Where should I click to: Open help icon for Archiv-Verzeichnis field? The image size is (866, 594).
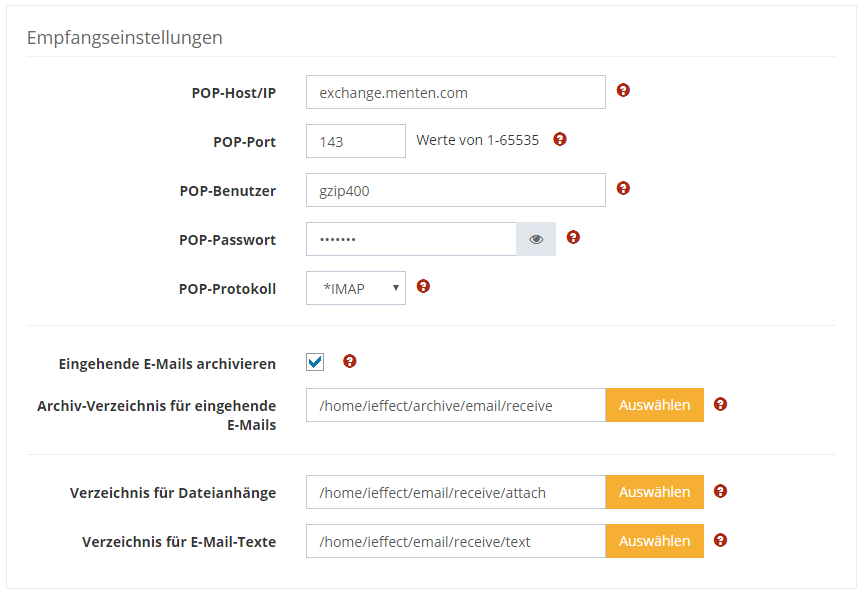pyautogui.click(x=720, y=404)
